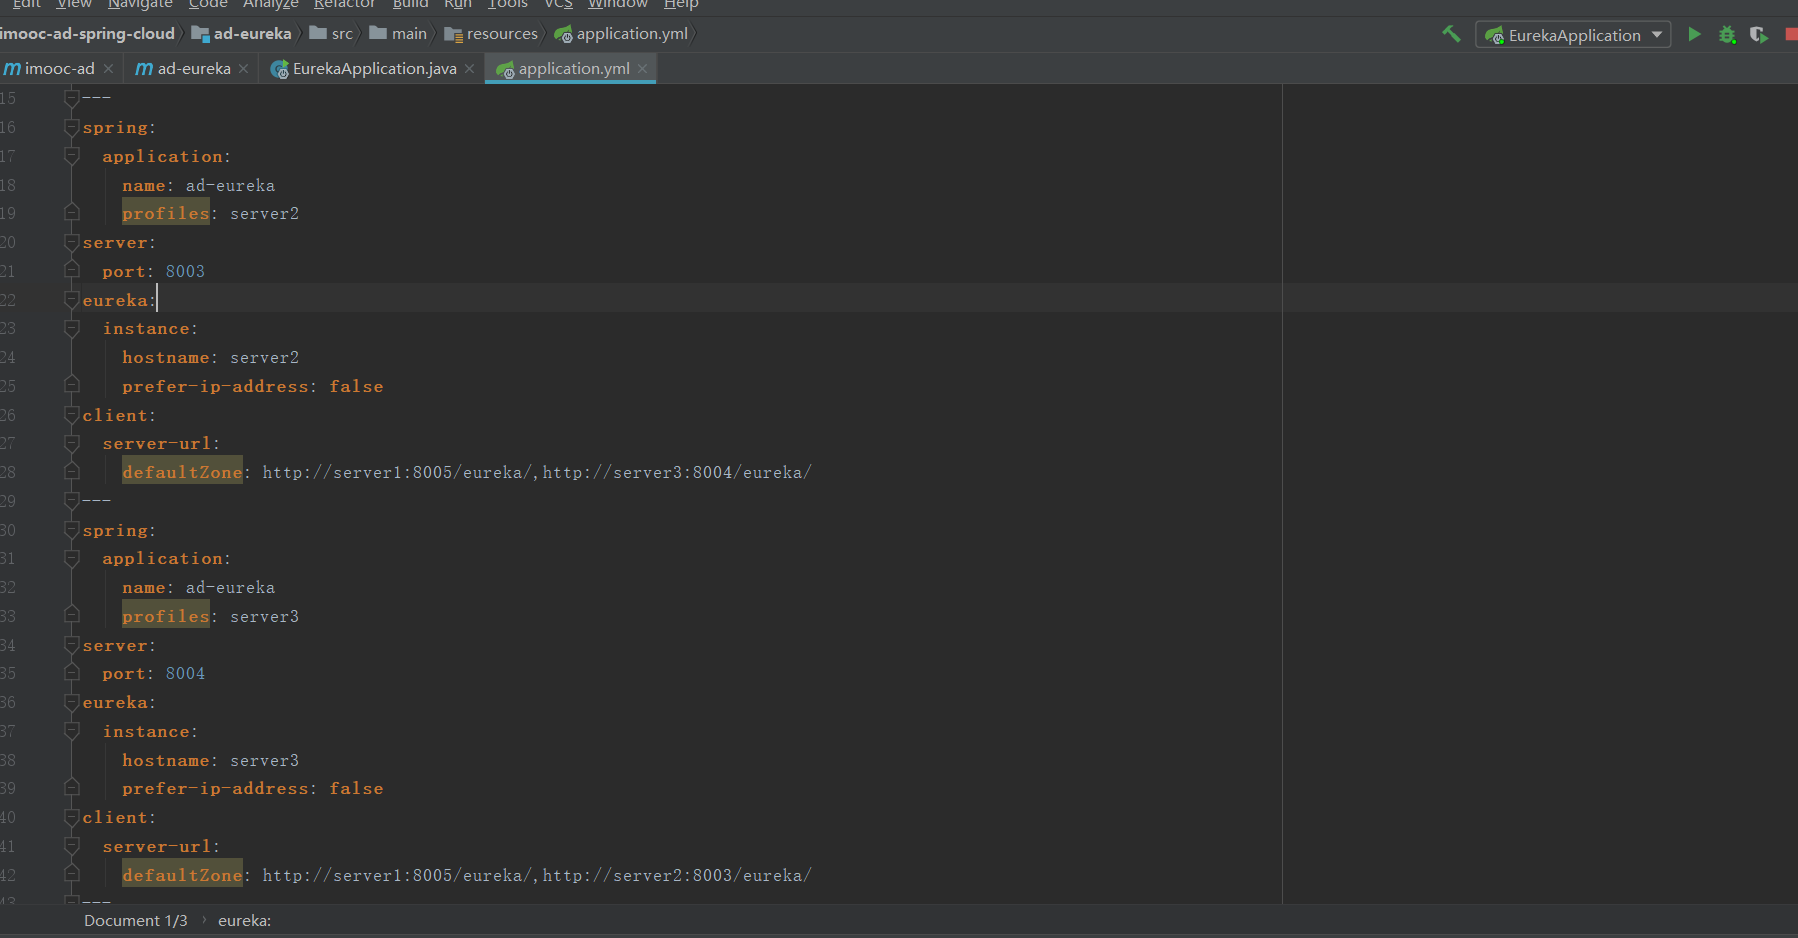The image size is (1798, 938).
Task: Click 'false' on line 25 prefer-ip-address
Action: [356, 387]
